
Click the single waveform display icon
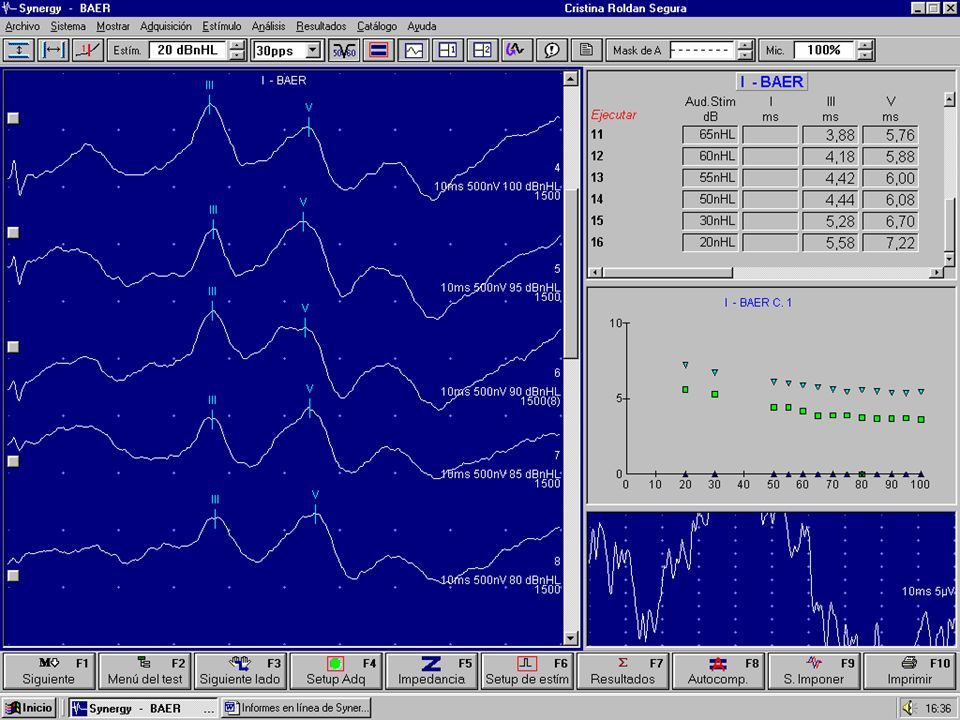(413, 50)
